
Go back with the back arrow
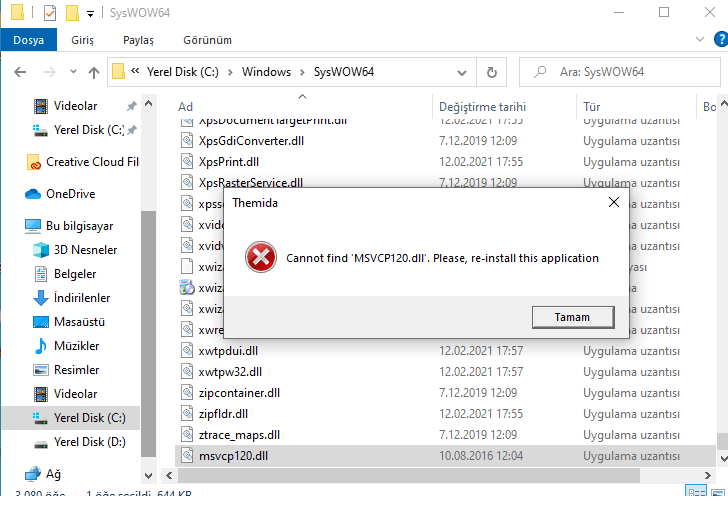point(20,72)
